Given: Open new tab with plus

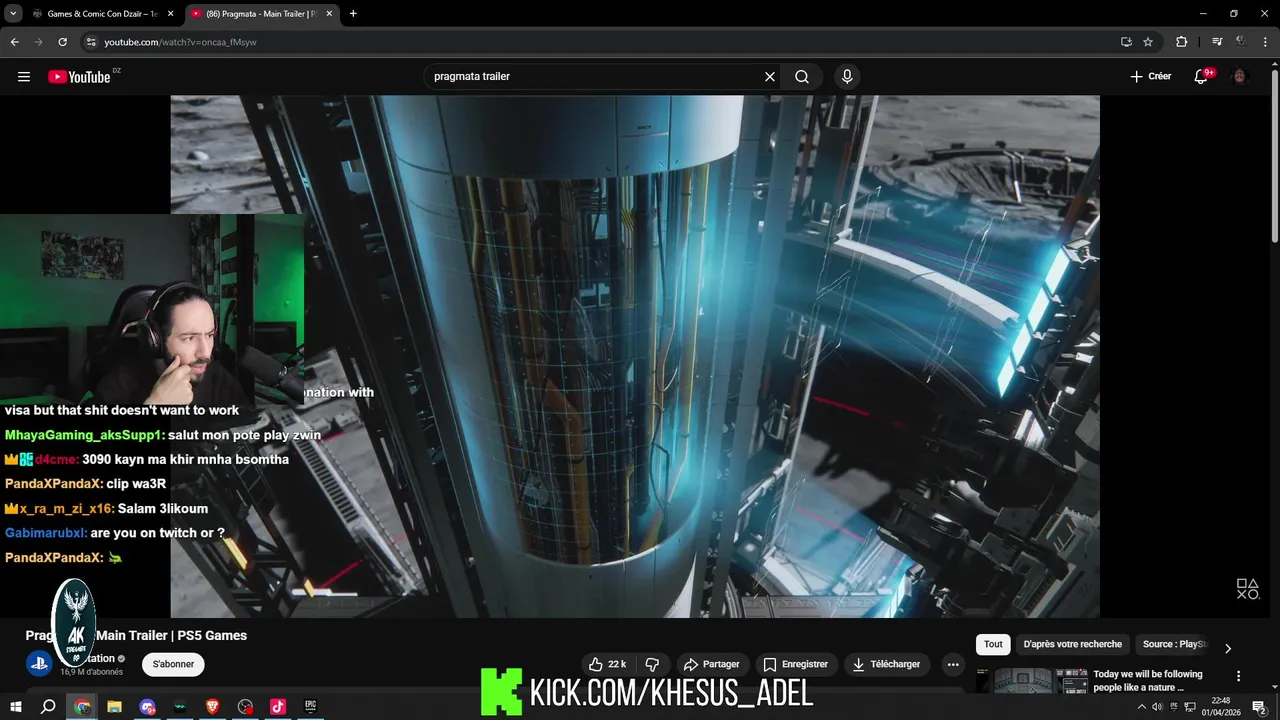Looking at the screenshot, I should (353, 14).
